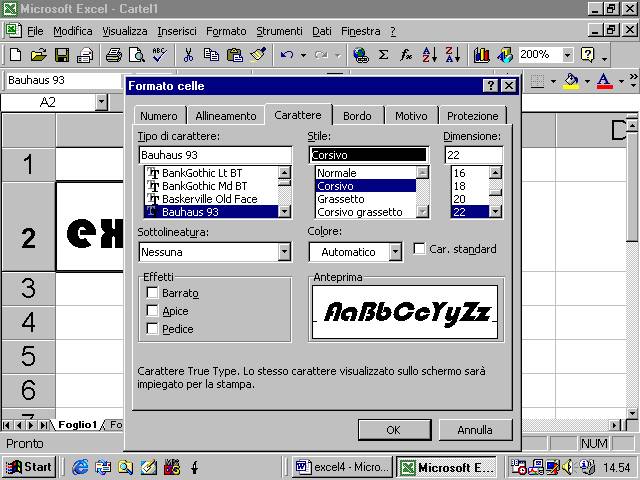This screenshot has height=480, width=640.
Task: Click the Dimensione size input field
Action: [473, 155]
